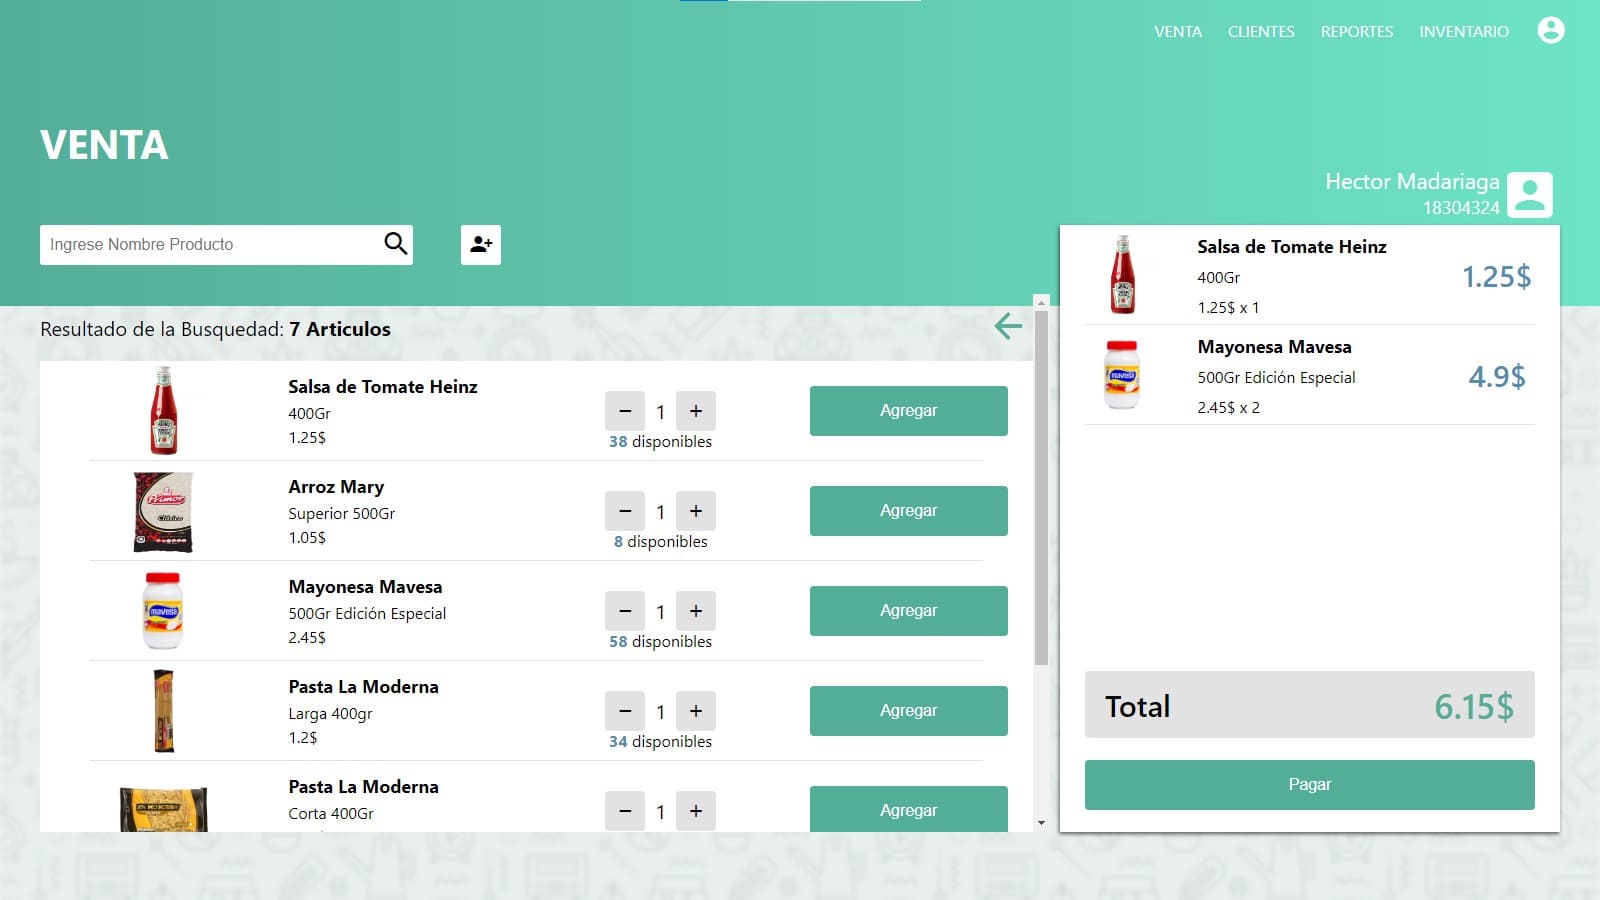The width and height of the screenshot is (1600, 900).
Task: Decrease quantity for Mayonesa Mavesa
Action: [625, 611]
